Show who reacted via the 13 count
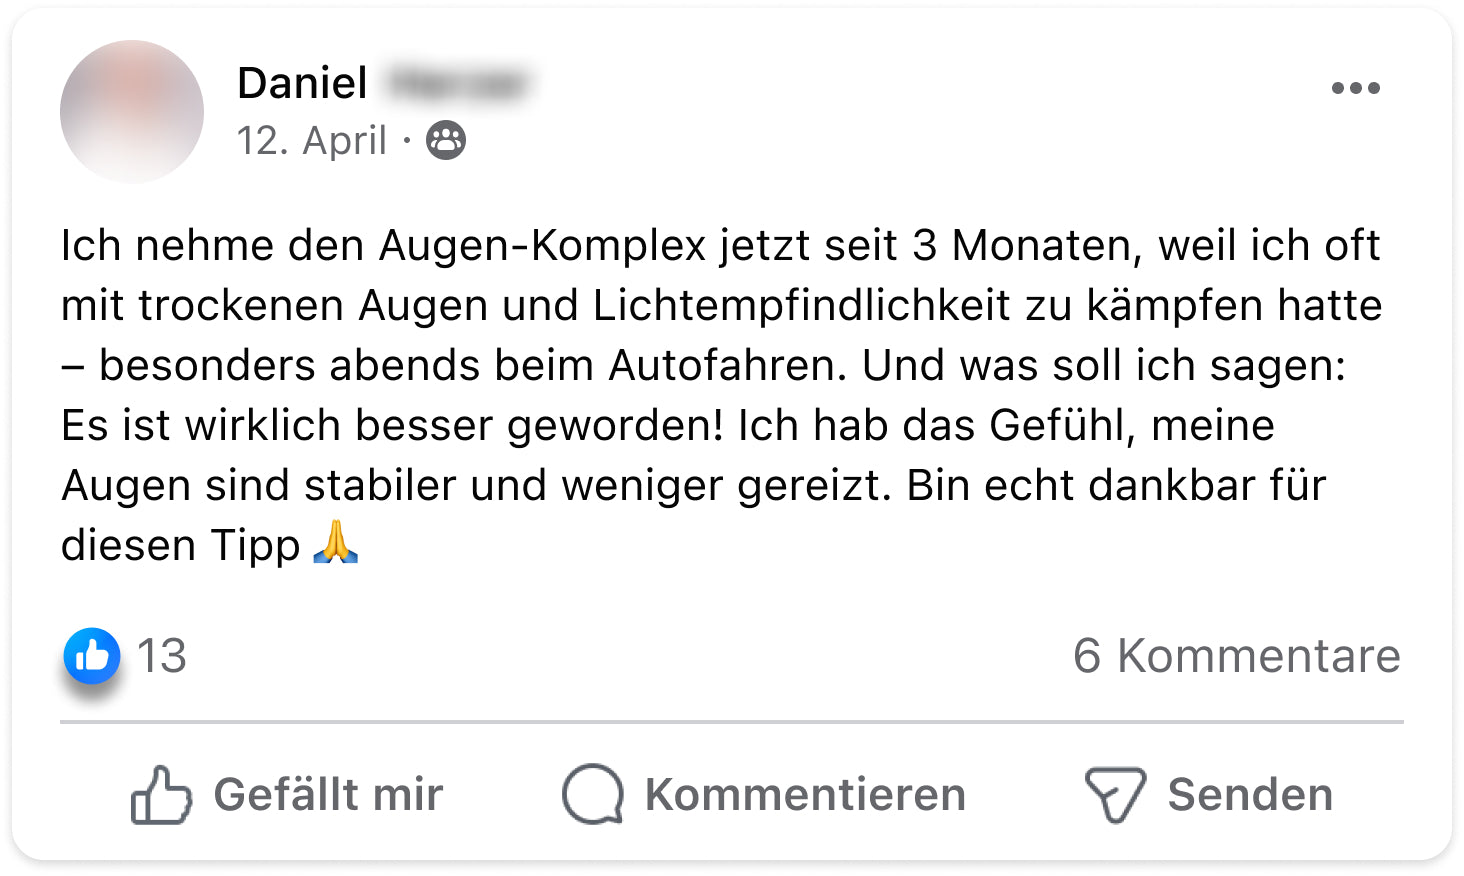Viewport: 1464px width, 876px height. [x=161, y=656]
